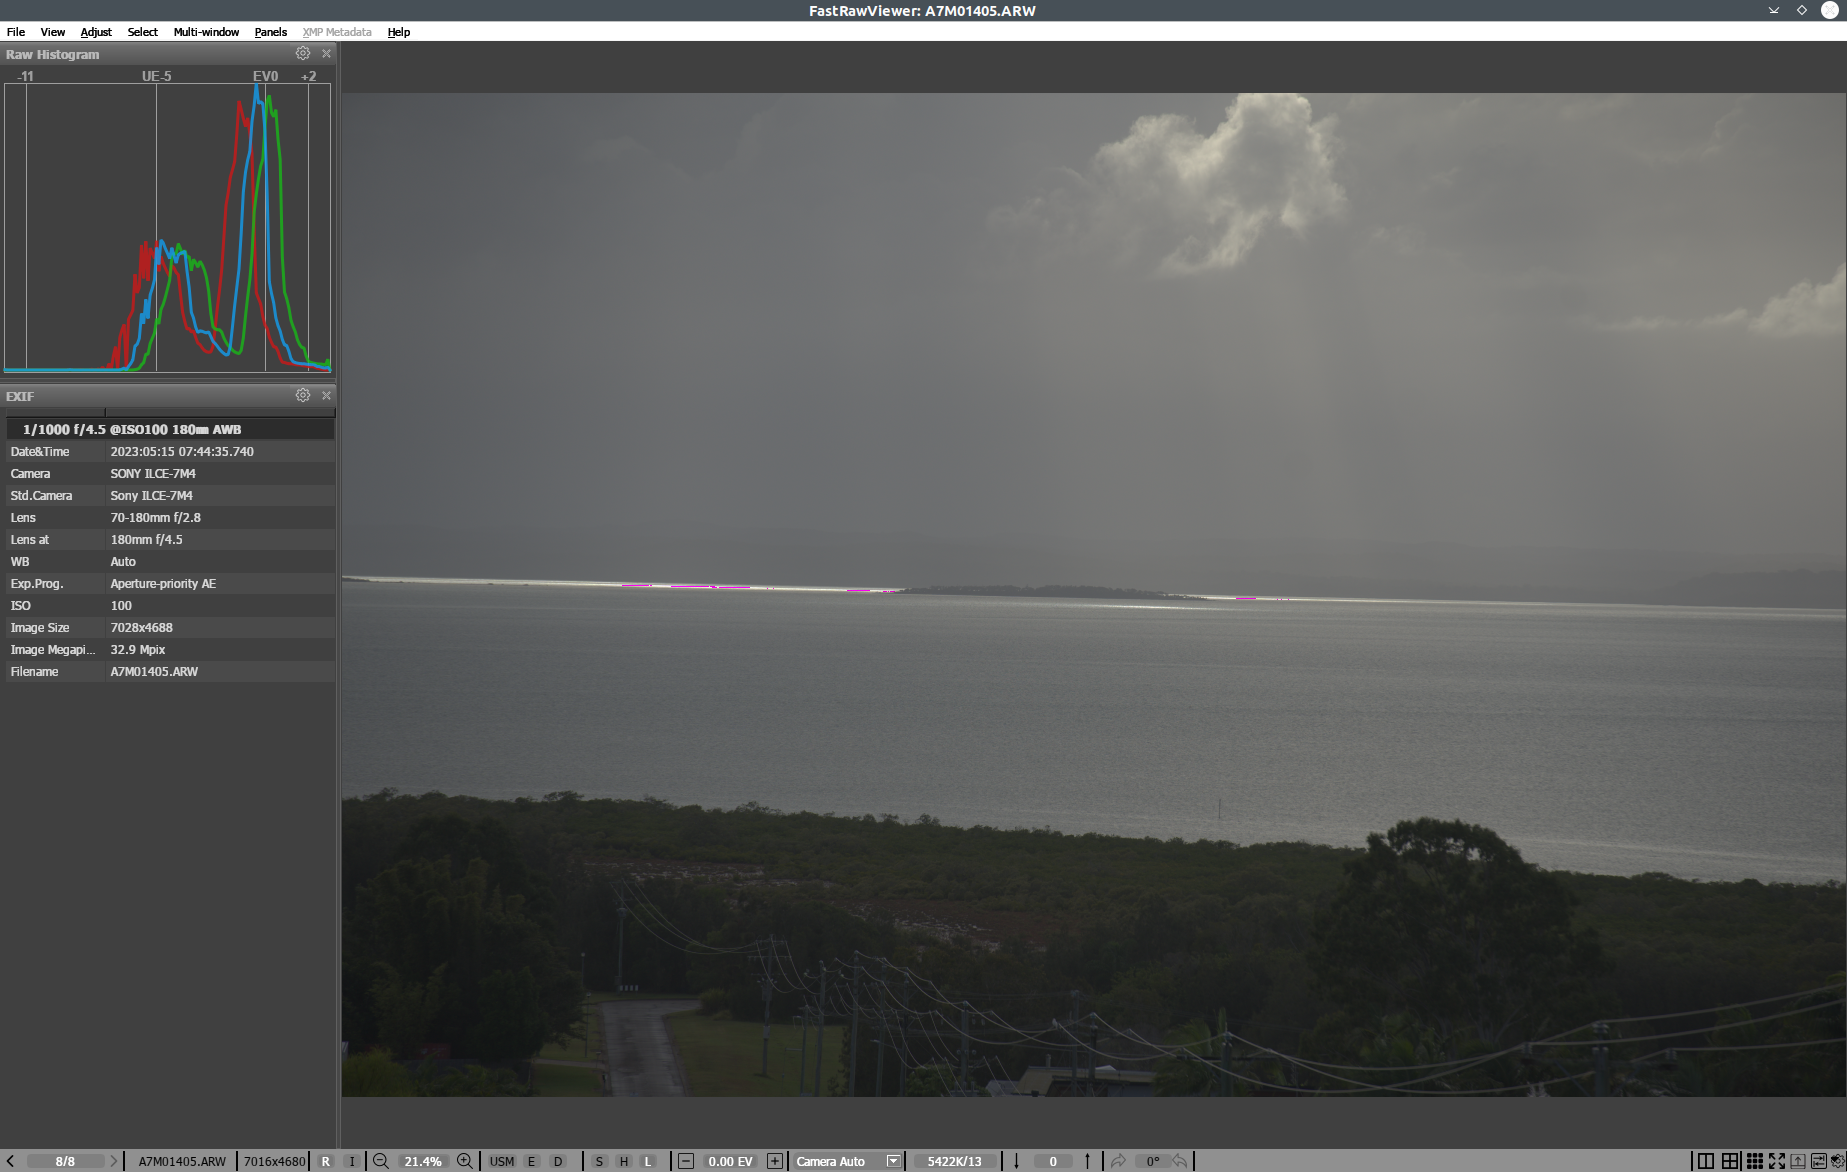Show four-image multi-window view
The image size is (1847, 1172).
pos(1730,1161)
